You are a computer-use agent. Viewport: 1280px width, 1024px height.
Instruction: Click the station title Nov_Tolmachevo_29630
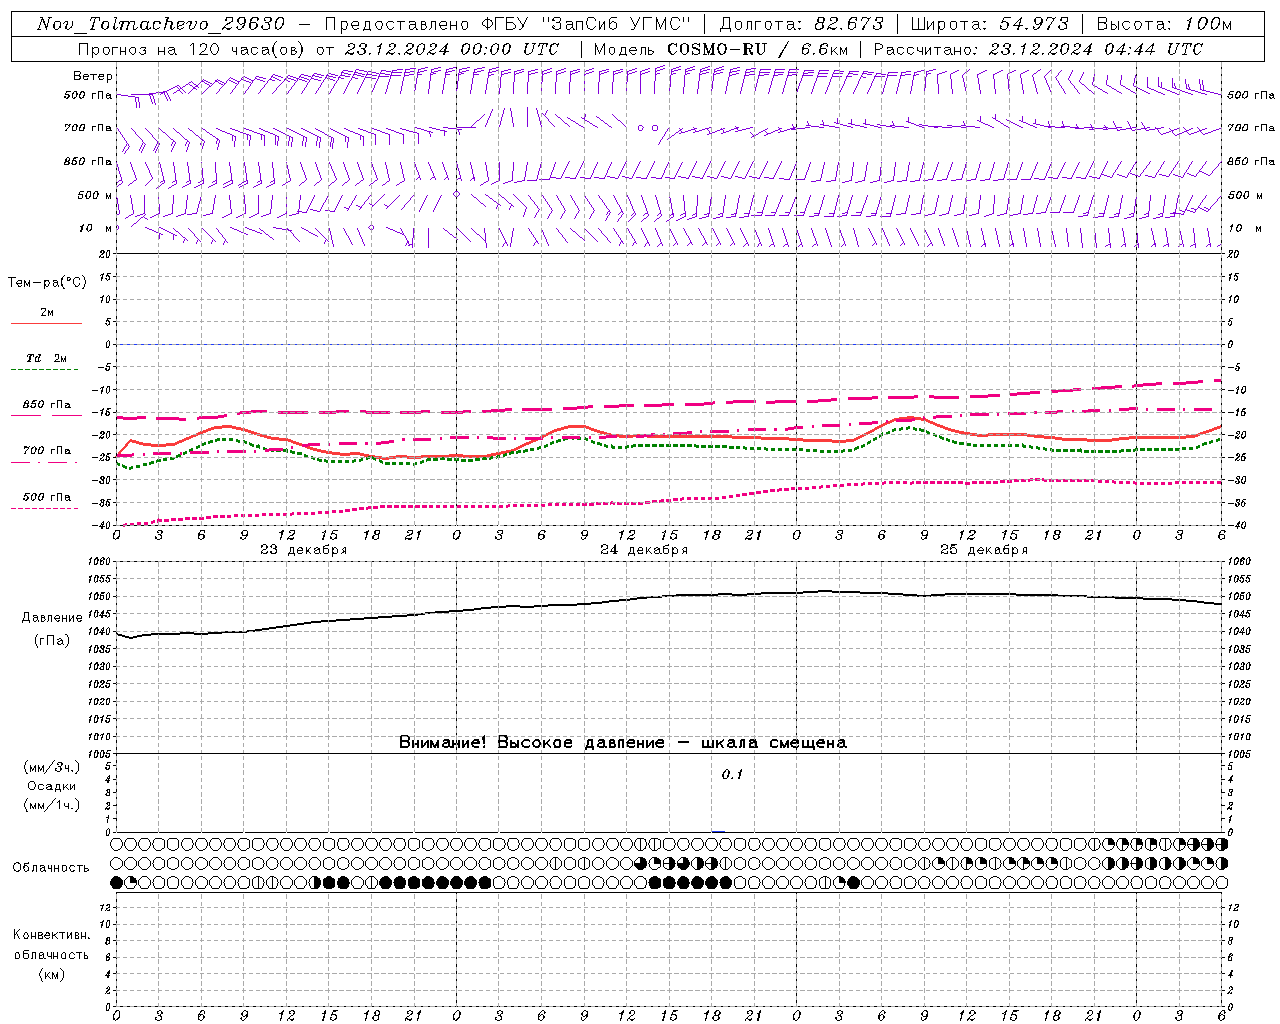tap(161, 24)
